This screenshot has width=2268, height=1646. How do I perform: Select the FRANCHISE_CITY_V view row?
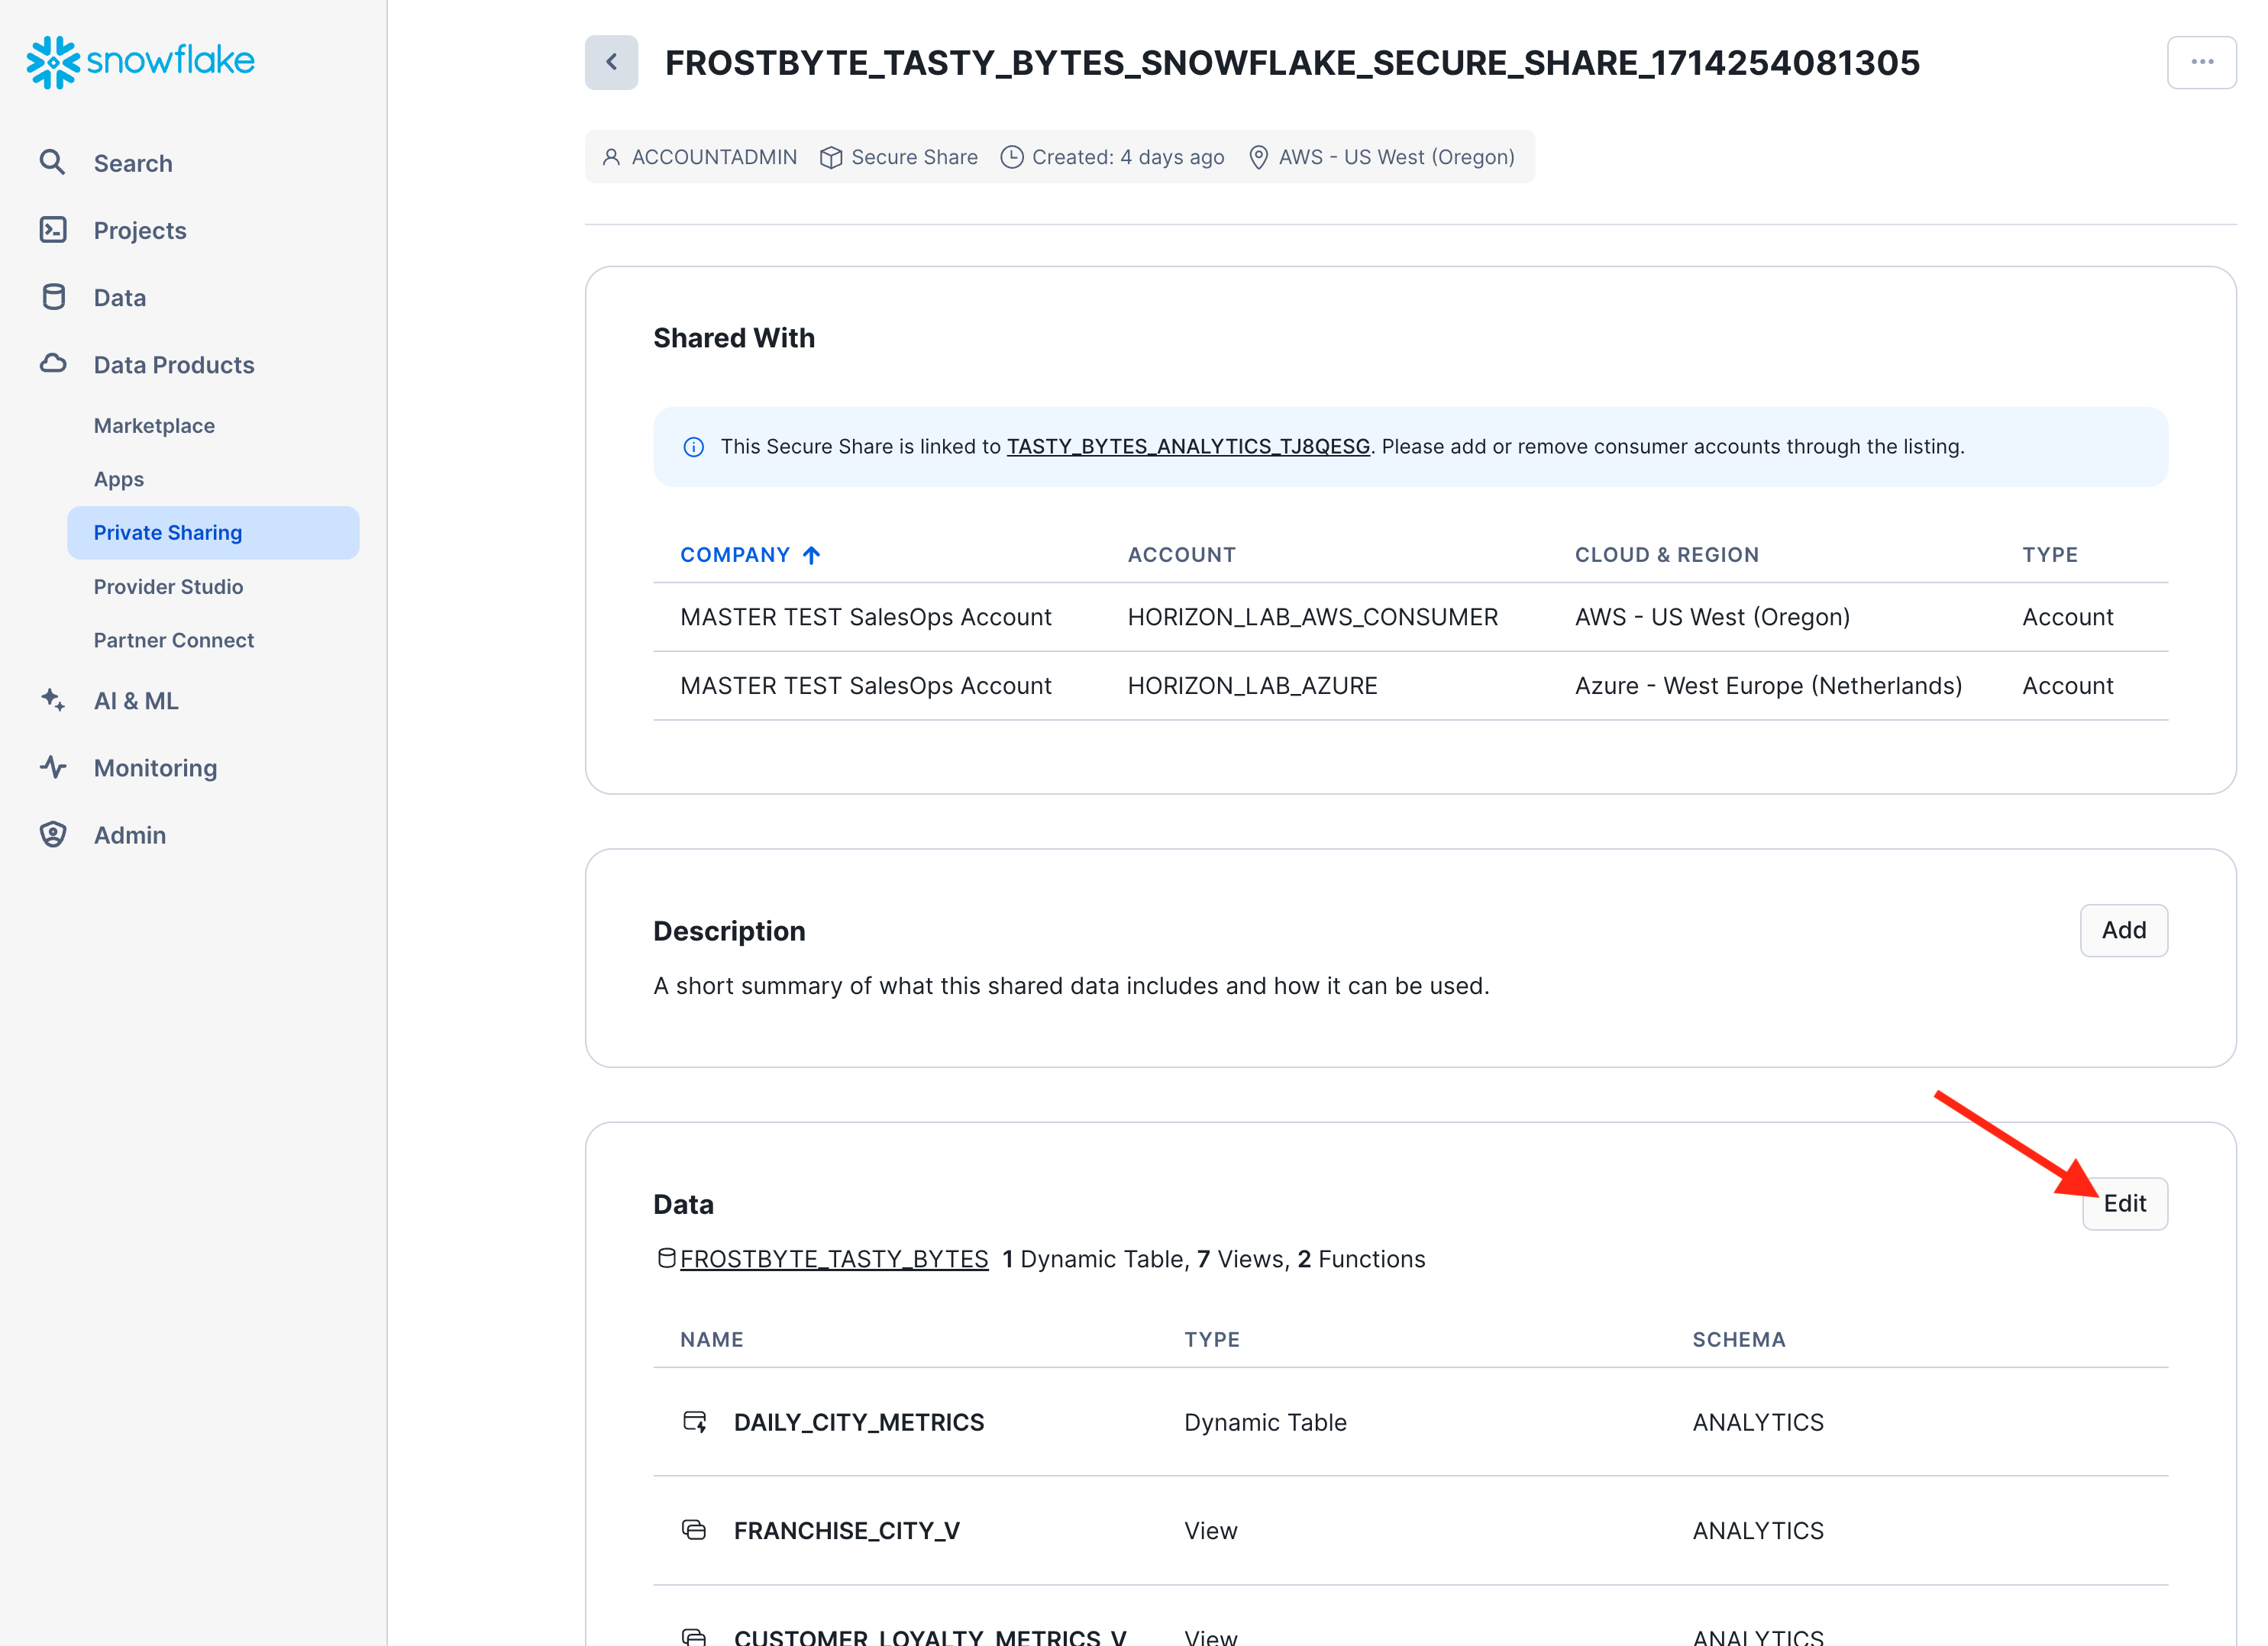pyautogui.click(x=846, y=1530)
